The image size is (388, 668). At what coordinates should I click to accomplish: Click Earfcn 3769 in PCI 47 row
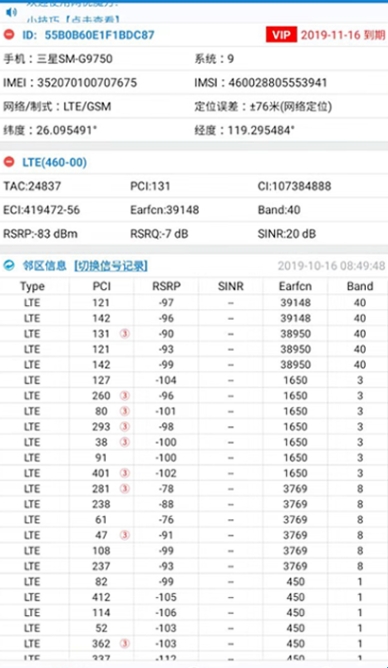(295, 535)
